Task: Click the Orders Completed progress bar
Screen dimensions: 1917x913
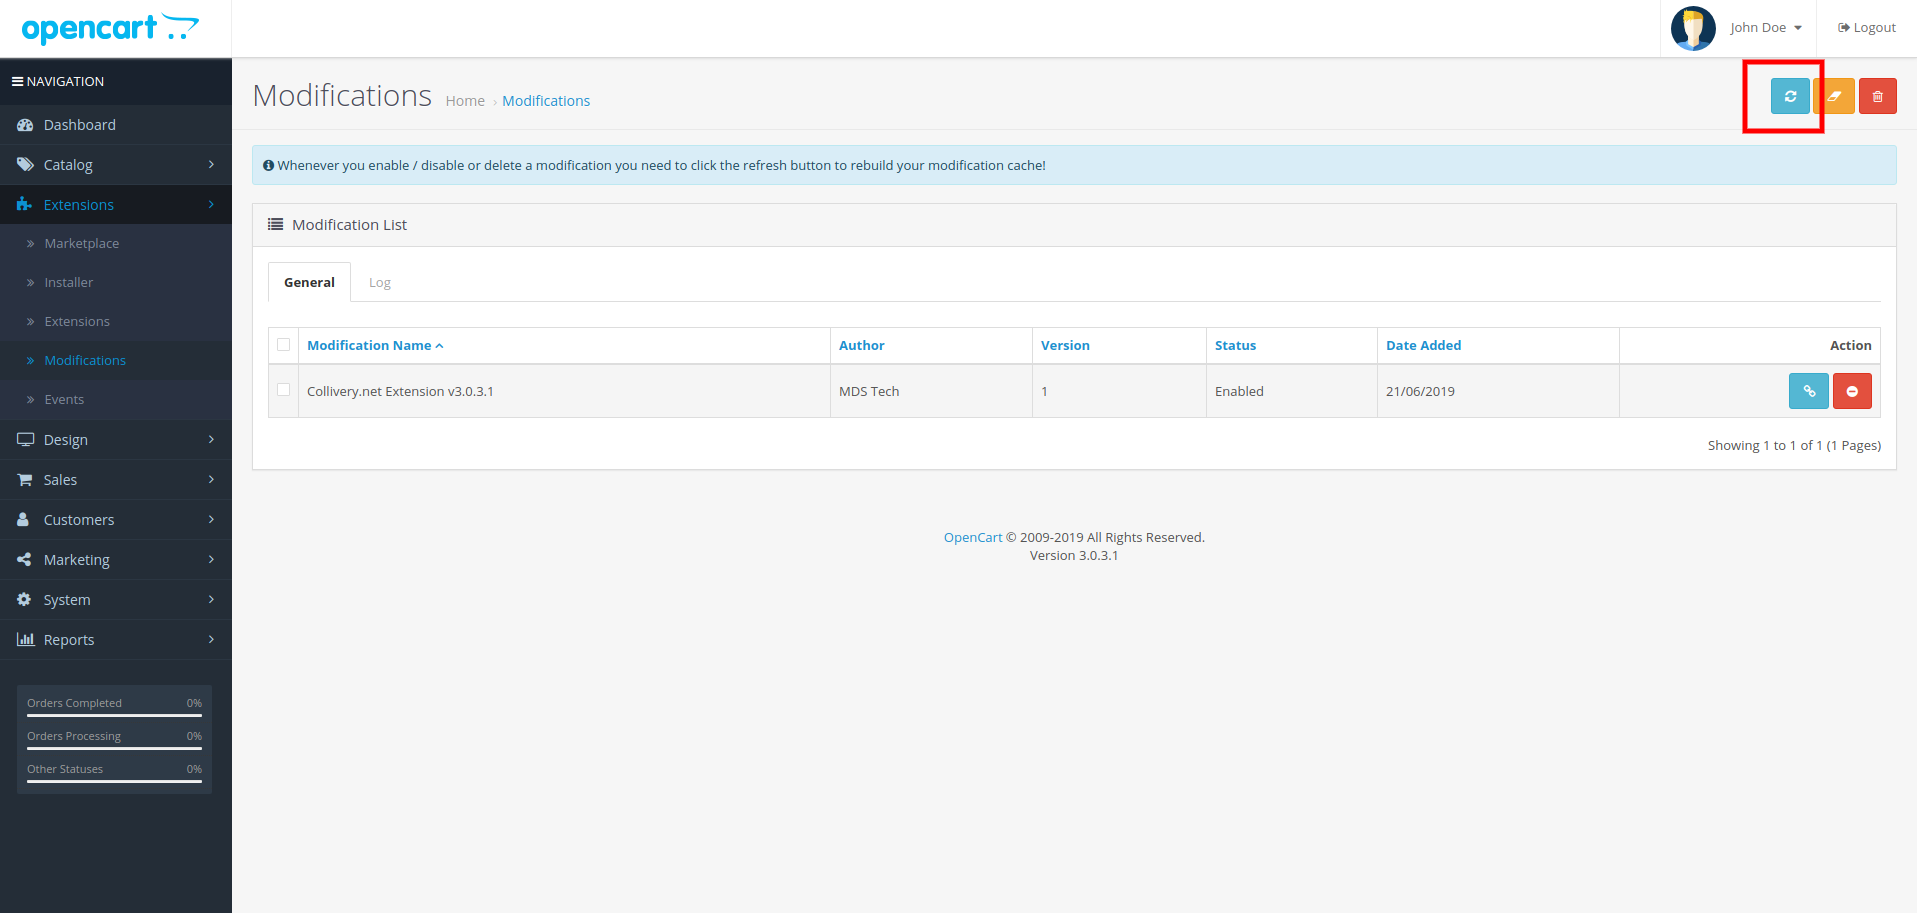Action: click(x=114, y=715)
